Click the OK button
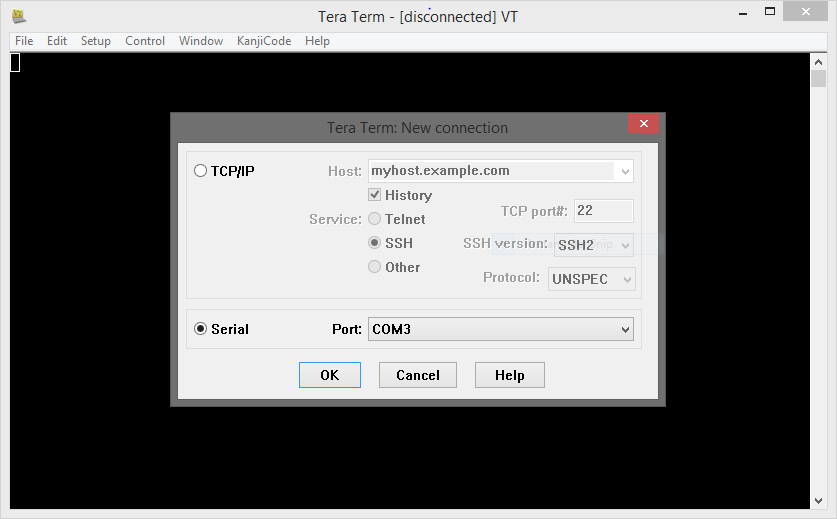Viewport: 837px width, 519px height. pos(329,375)
